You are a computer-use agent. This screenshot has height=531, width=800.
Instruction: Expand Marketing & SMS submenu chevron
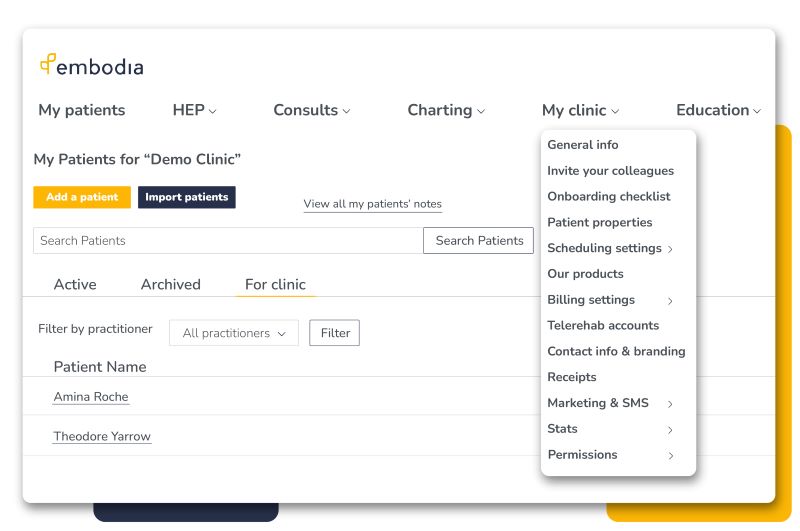(670, 404)
